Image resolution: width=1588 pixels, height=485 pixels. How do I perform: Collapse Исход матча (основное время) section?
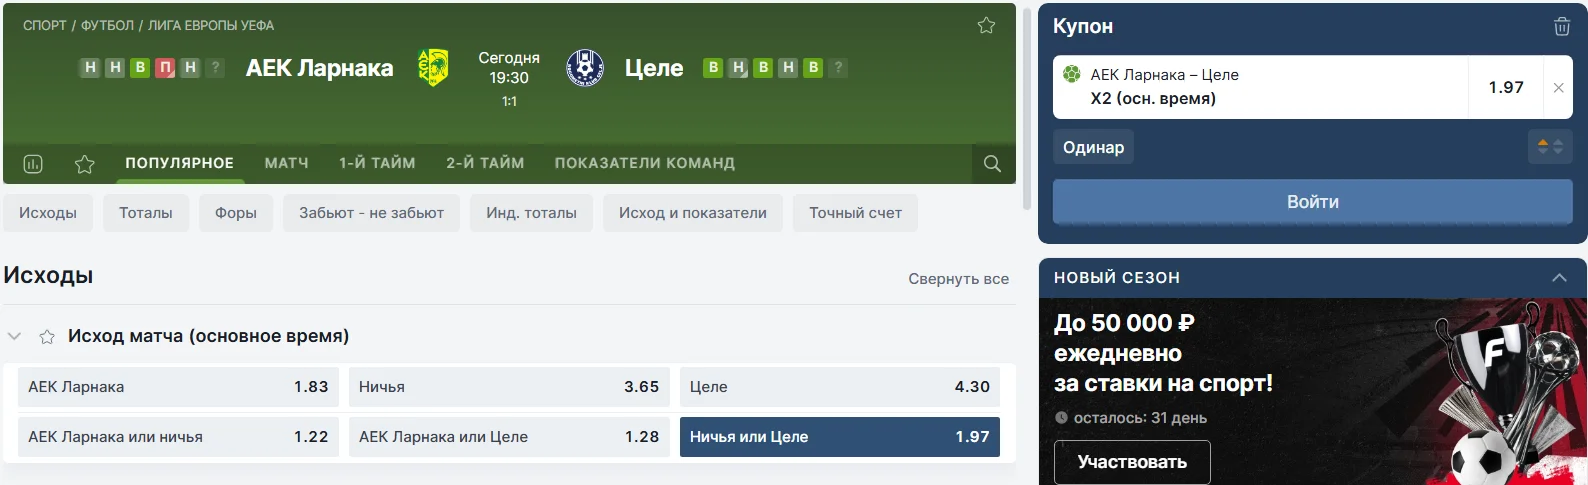point(15,337)
